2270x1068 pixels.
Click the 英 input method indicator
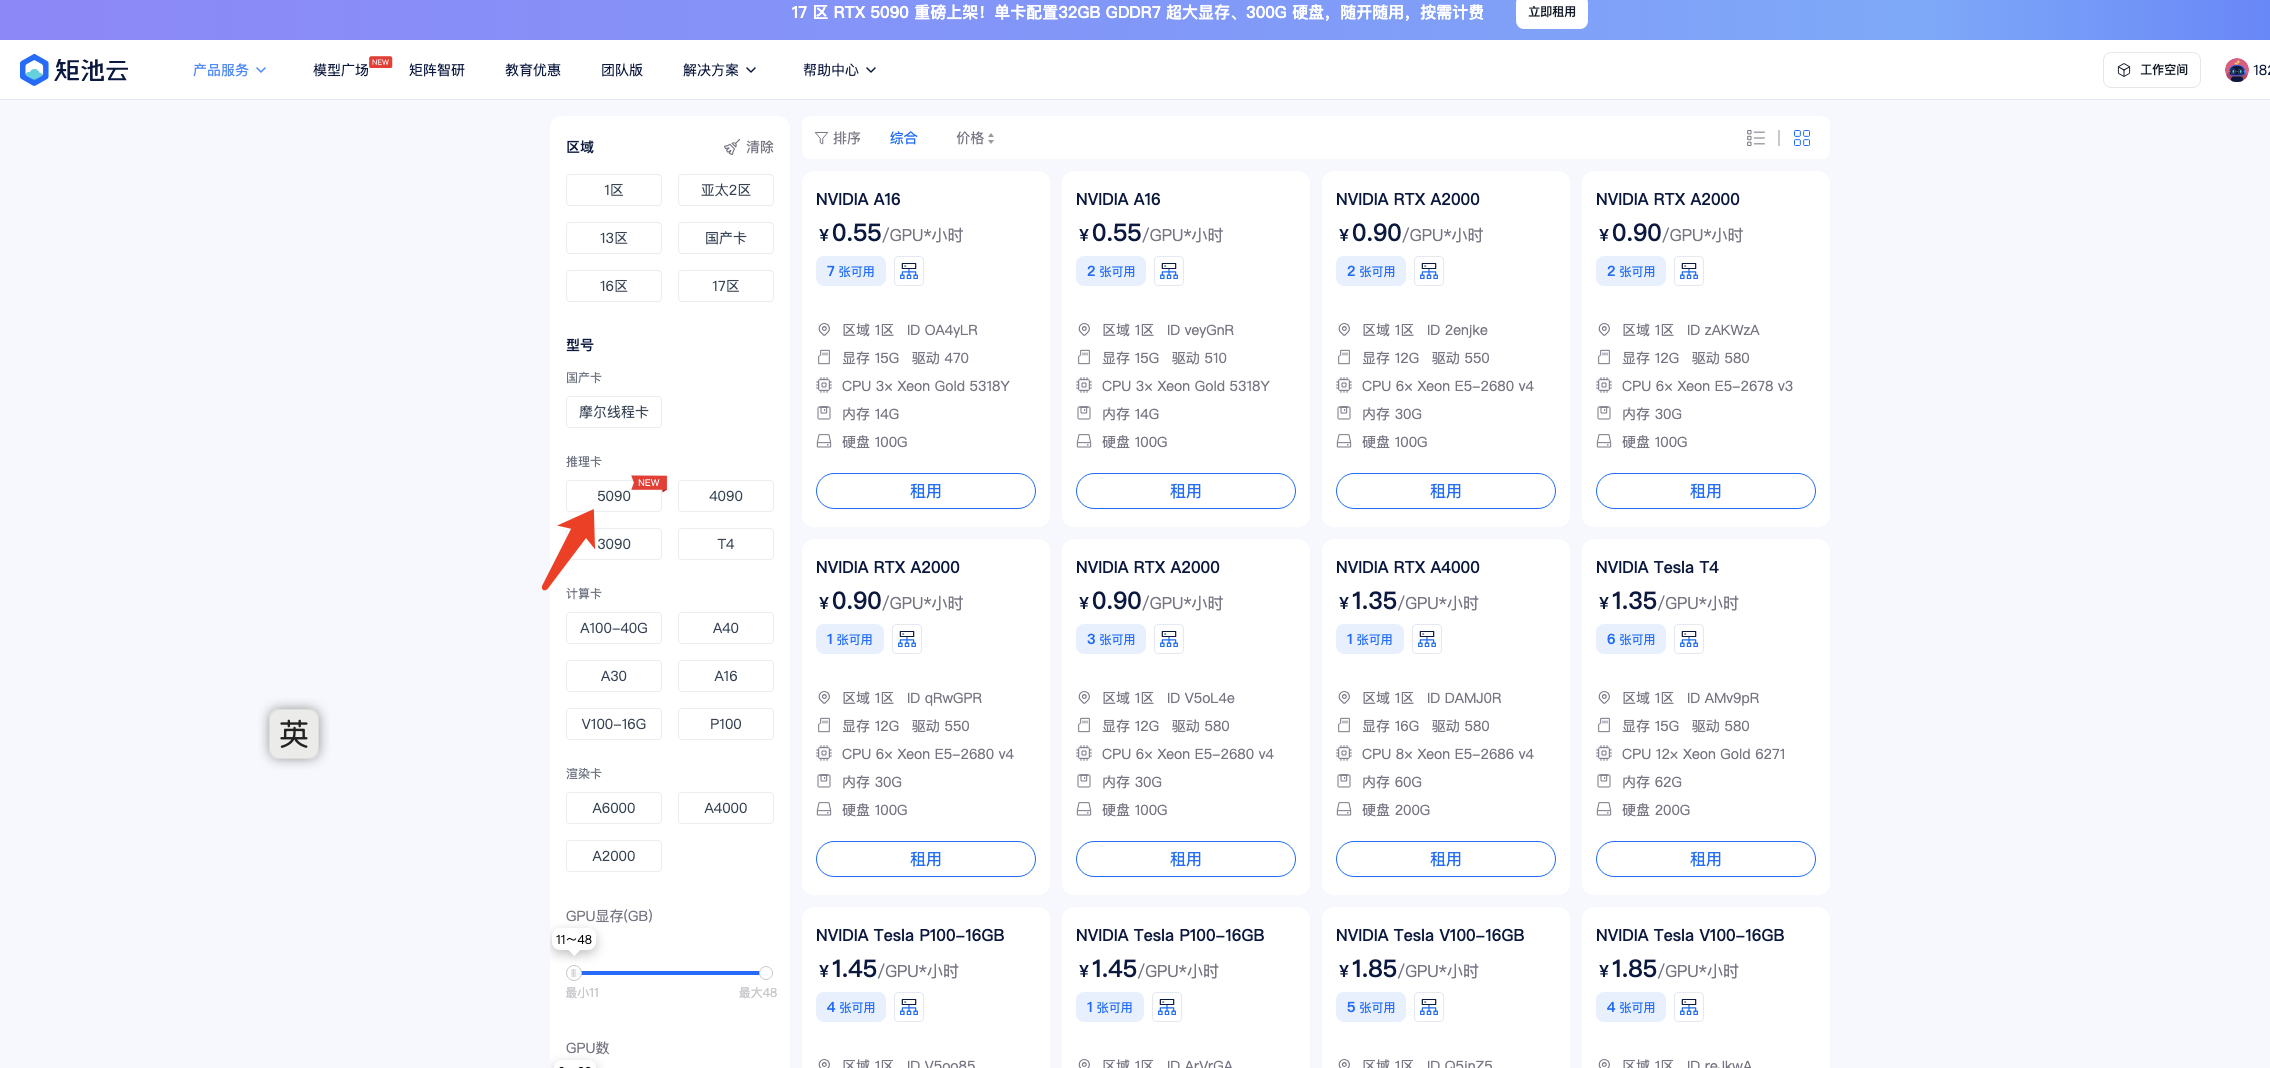[294, 734]
